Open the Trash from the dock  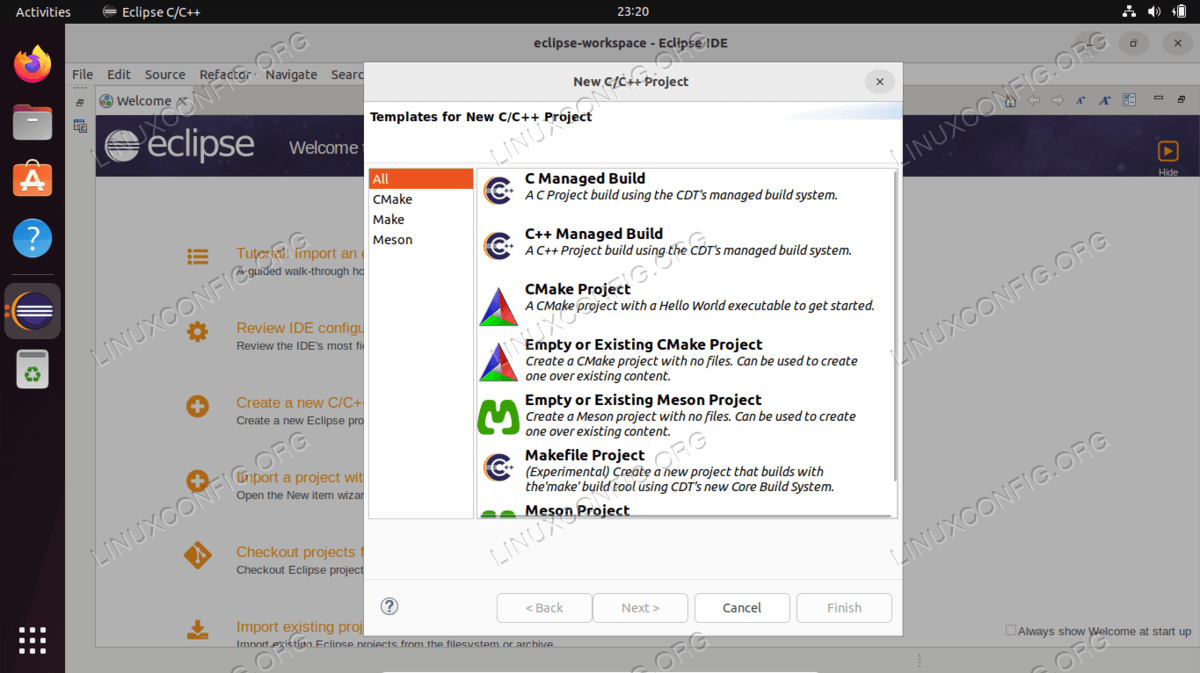pos(32,369)
